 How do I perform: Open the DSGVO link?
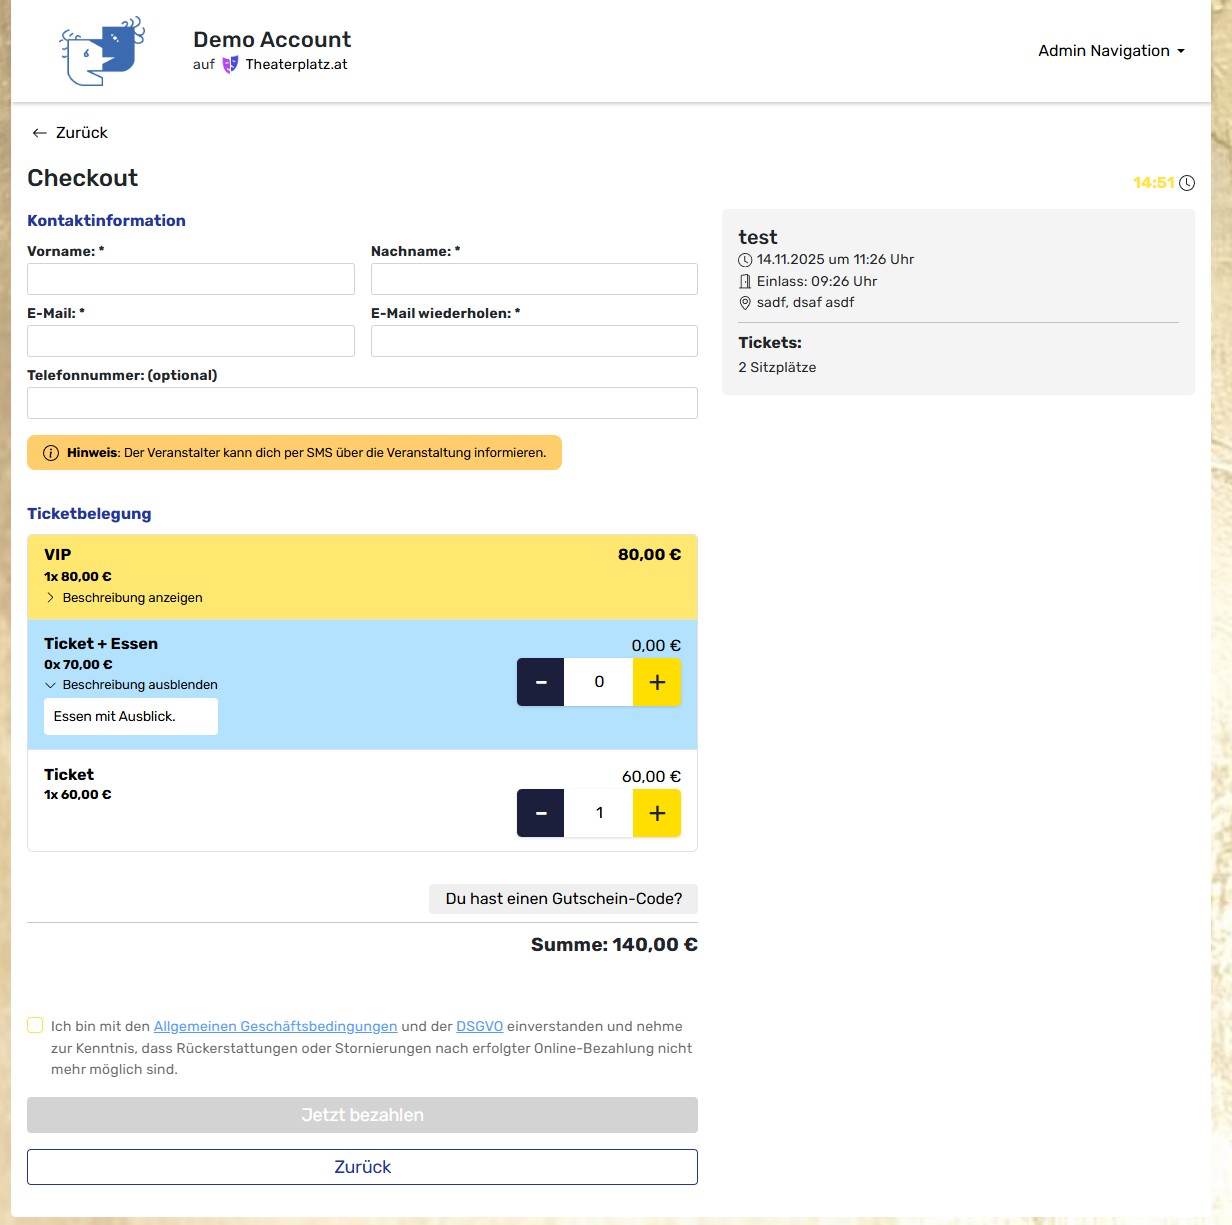coord(479,1025)
